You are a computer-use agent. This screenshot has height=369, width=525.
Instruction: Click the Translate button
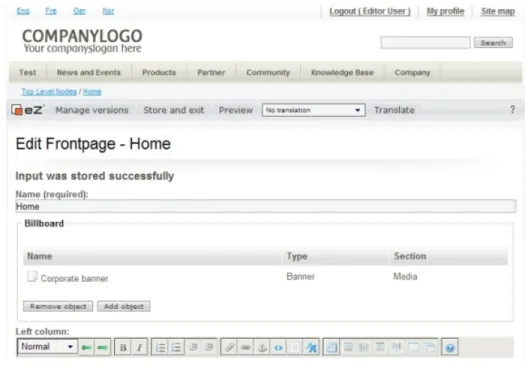click(x=394, y=110)
